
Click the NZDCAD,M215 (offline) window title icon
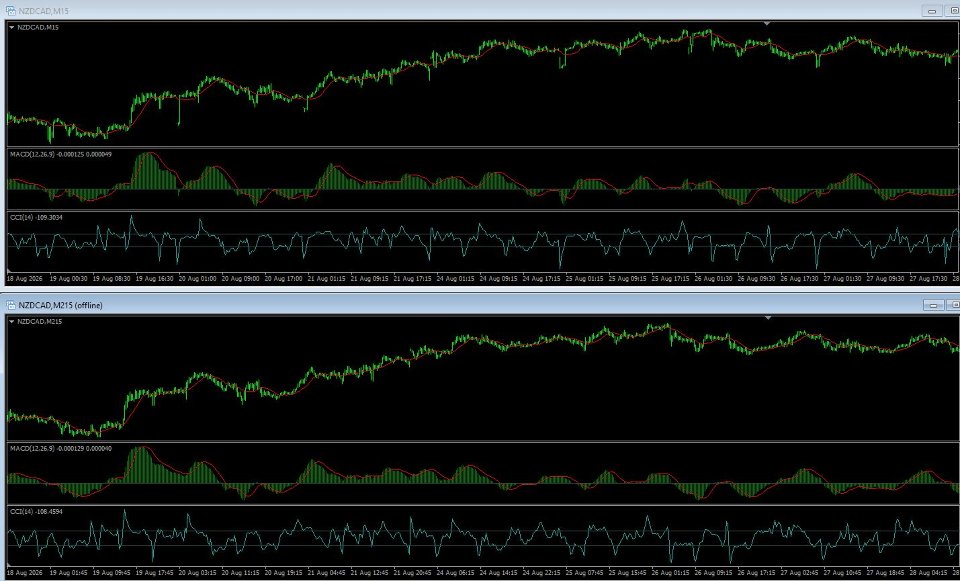click(10, 305)
